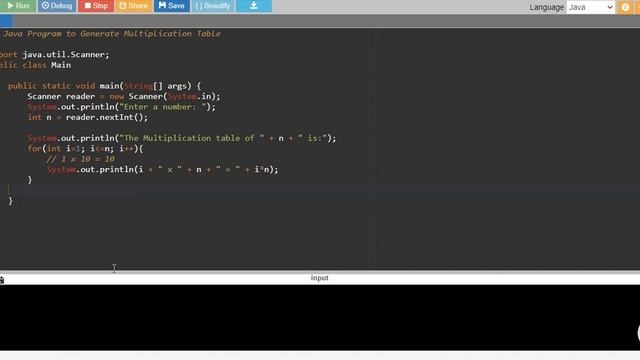Click the comment 'Java Program to Generate Multiplication Table'
Viewport: 640px width, 360px height.
tap(111, 33)
